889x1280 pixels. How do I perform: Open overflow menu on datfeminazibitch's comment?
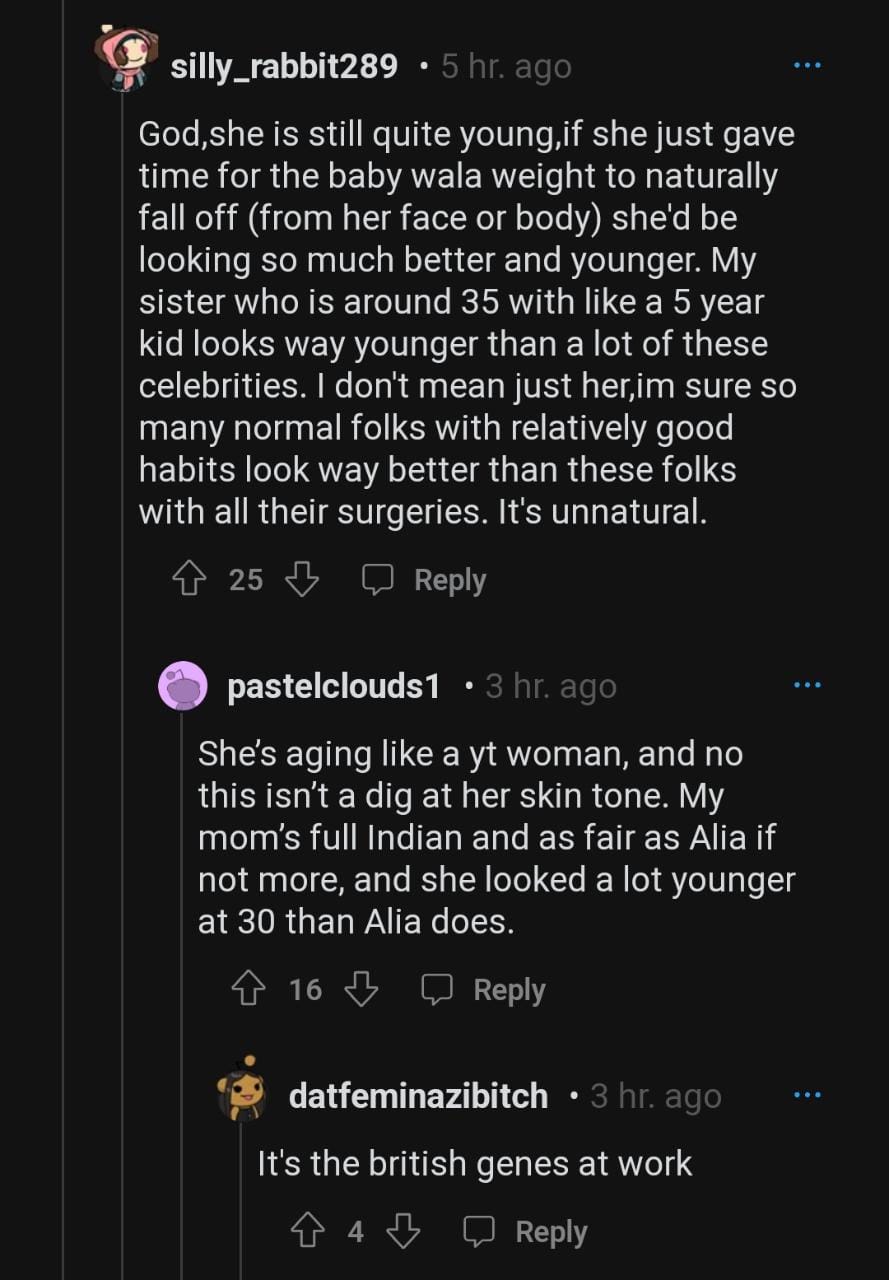[x=806, y=1095]
